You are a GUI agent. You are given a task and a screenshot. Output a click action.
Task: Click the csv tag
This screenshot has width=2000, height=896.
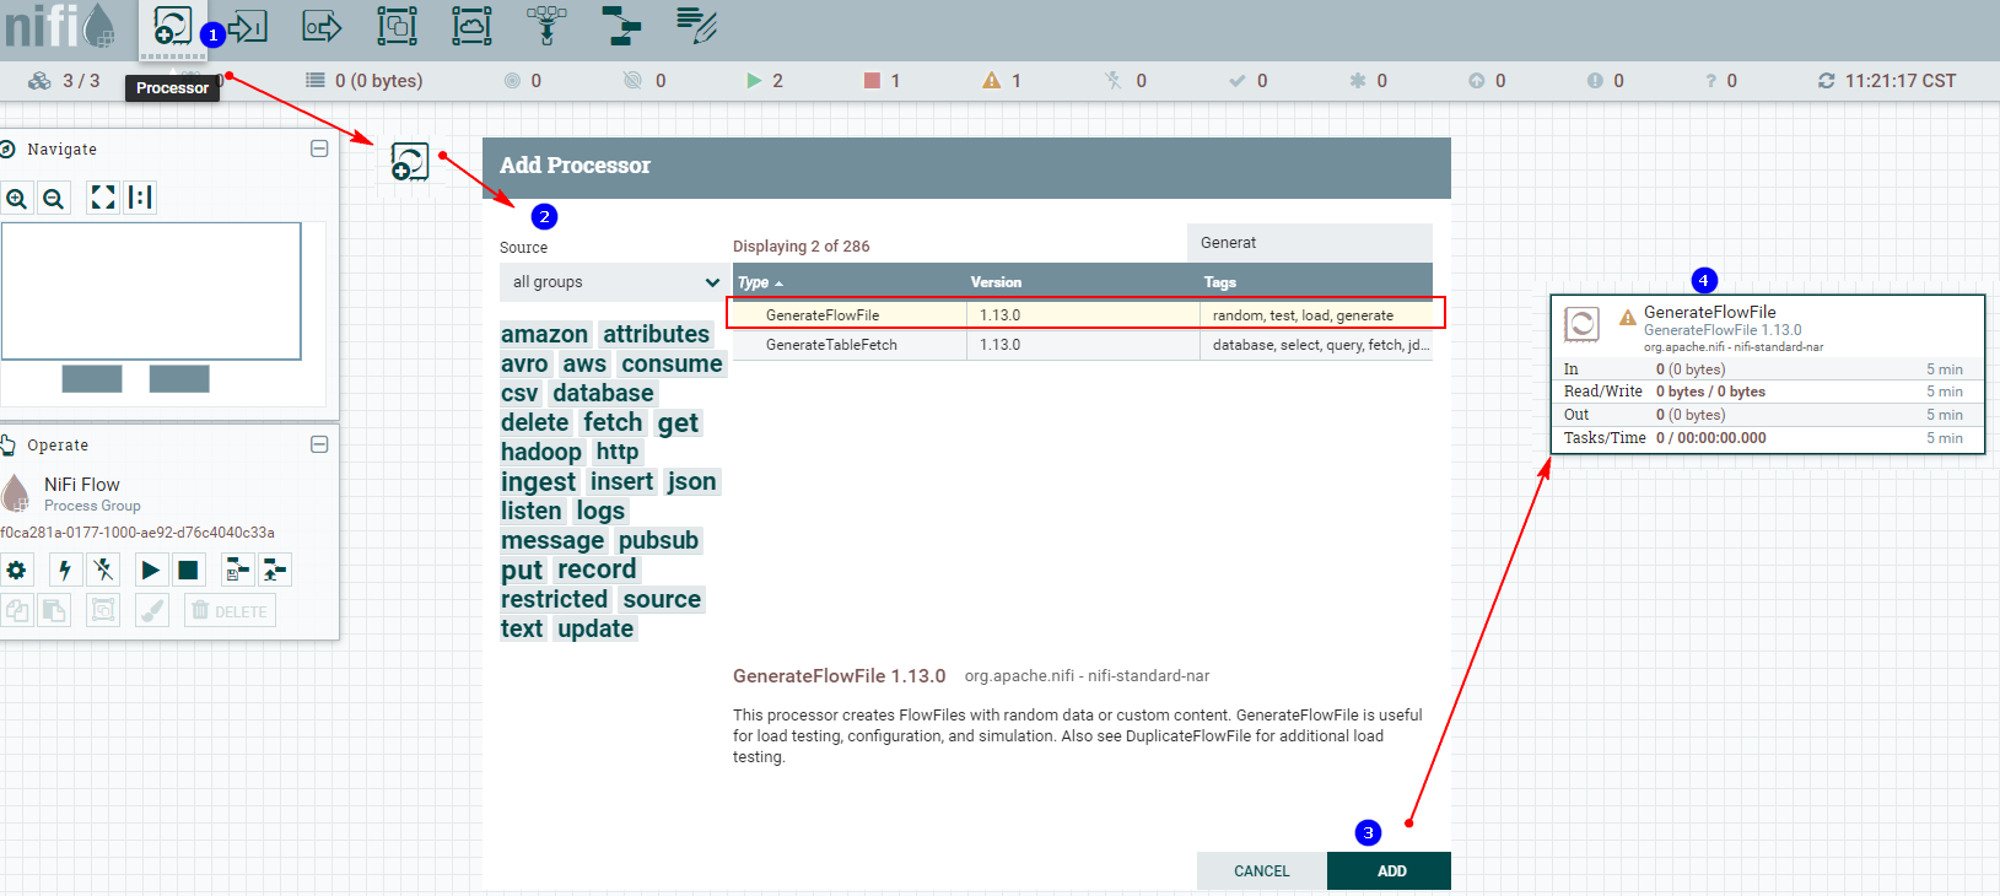pos(519,393)
